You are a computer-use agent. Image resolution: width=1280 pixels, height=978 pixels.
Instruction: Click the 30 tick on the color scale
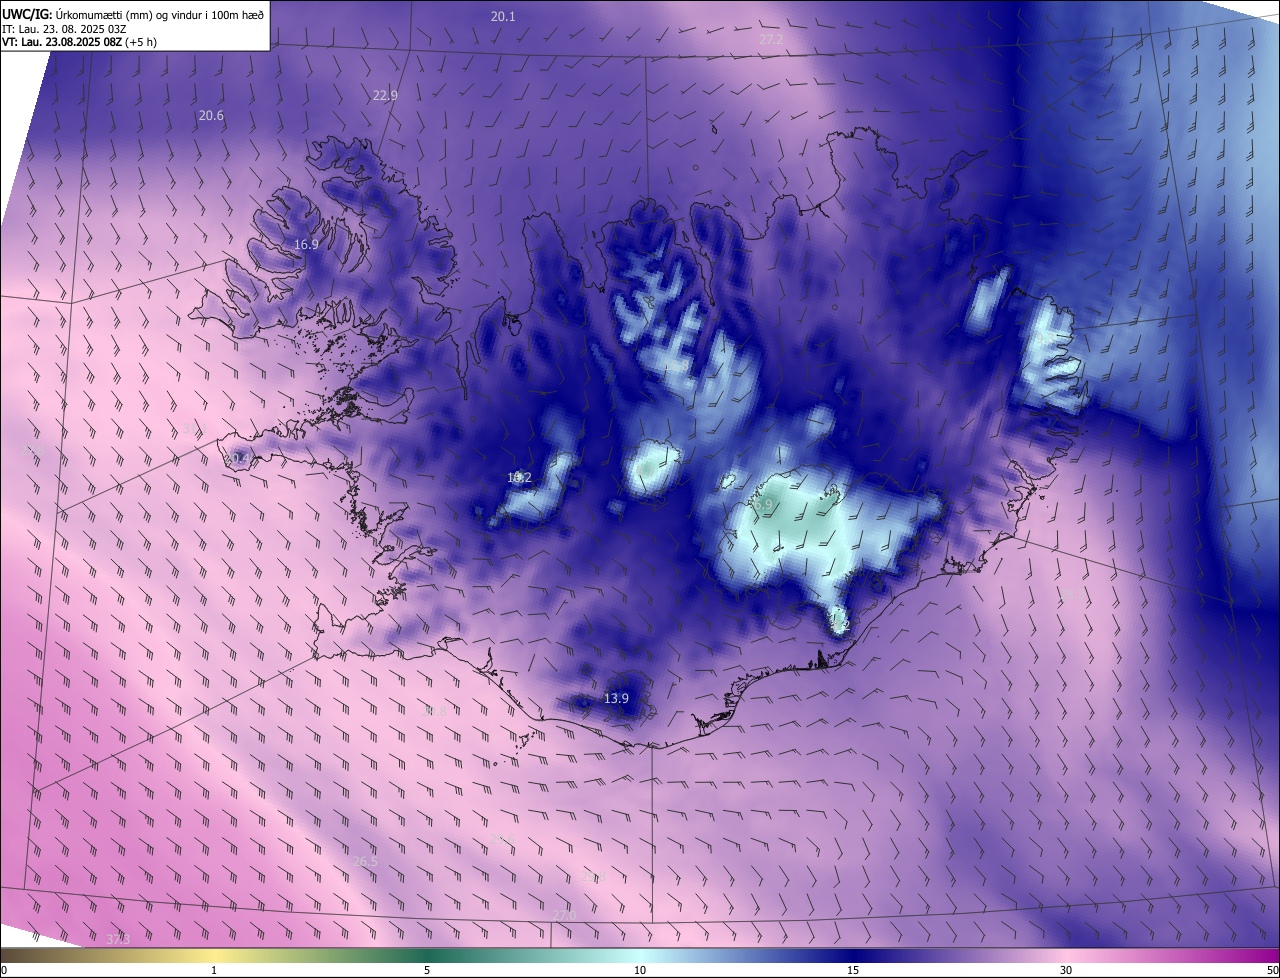click(1066, 970)
